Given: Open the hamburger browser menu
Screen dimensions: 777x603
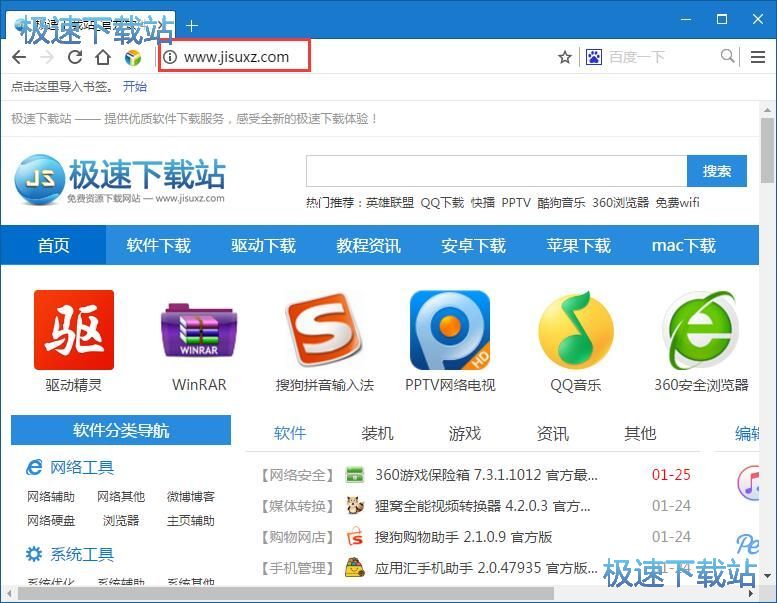Looking at the screenshot, I should click(x=758, y=57).
